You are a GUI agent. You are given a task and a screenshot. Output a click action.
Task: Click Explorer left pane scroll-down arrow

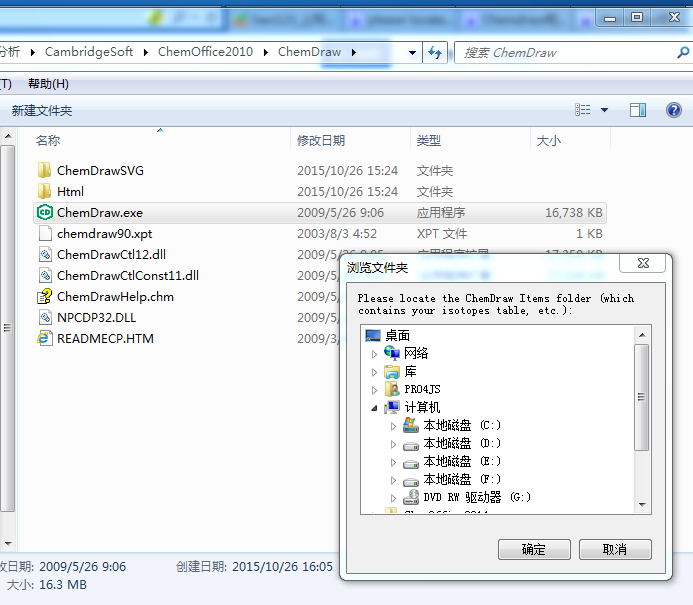pyautogui.click(x=8, y=544)
